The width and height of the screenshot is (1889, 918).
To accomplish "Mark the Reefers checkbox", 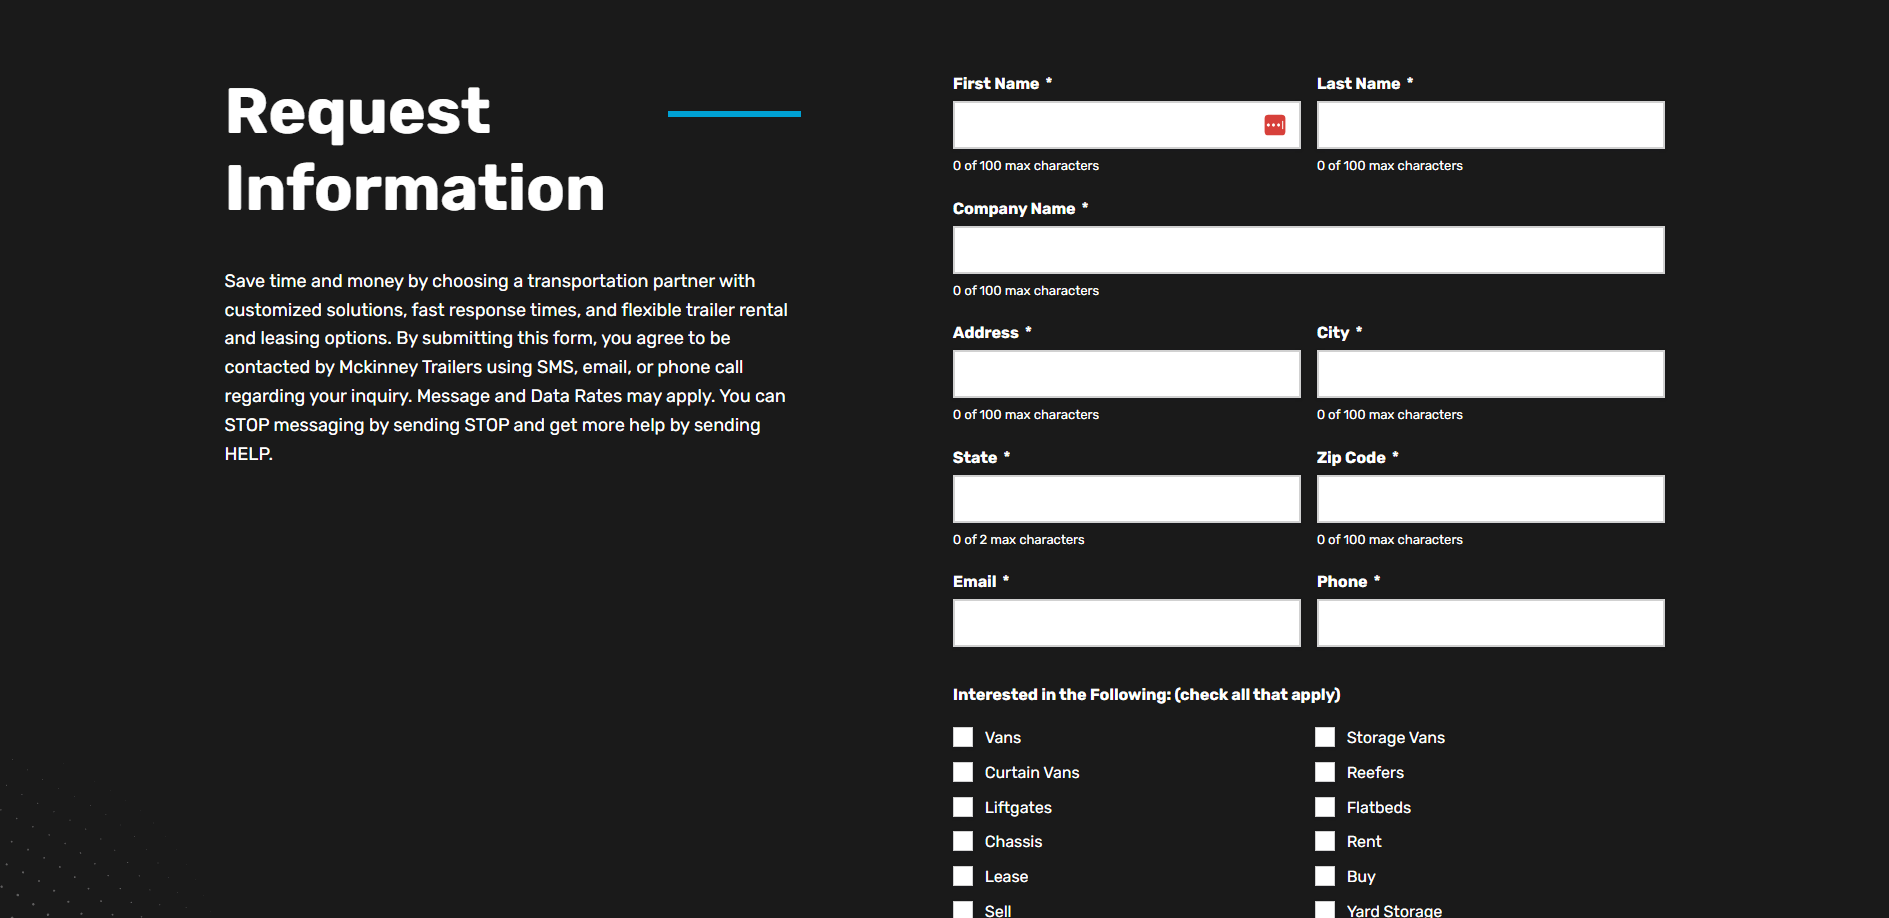I will (1325, 772).
